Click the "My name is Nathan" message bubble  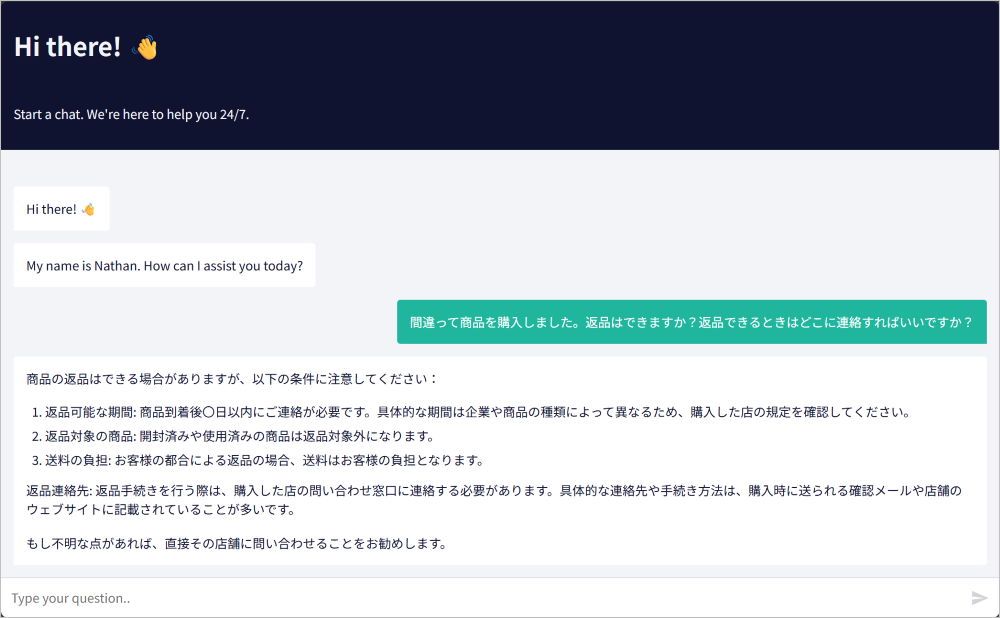pyautogui.click(x=164, y=266)
